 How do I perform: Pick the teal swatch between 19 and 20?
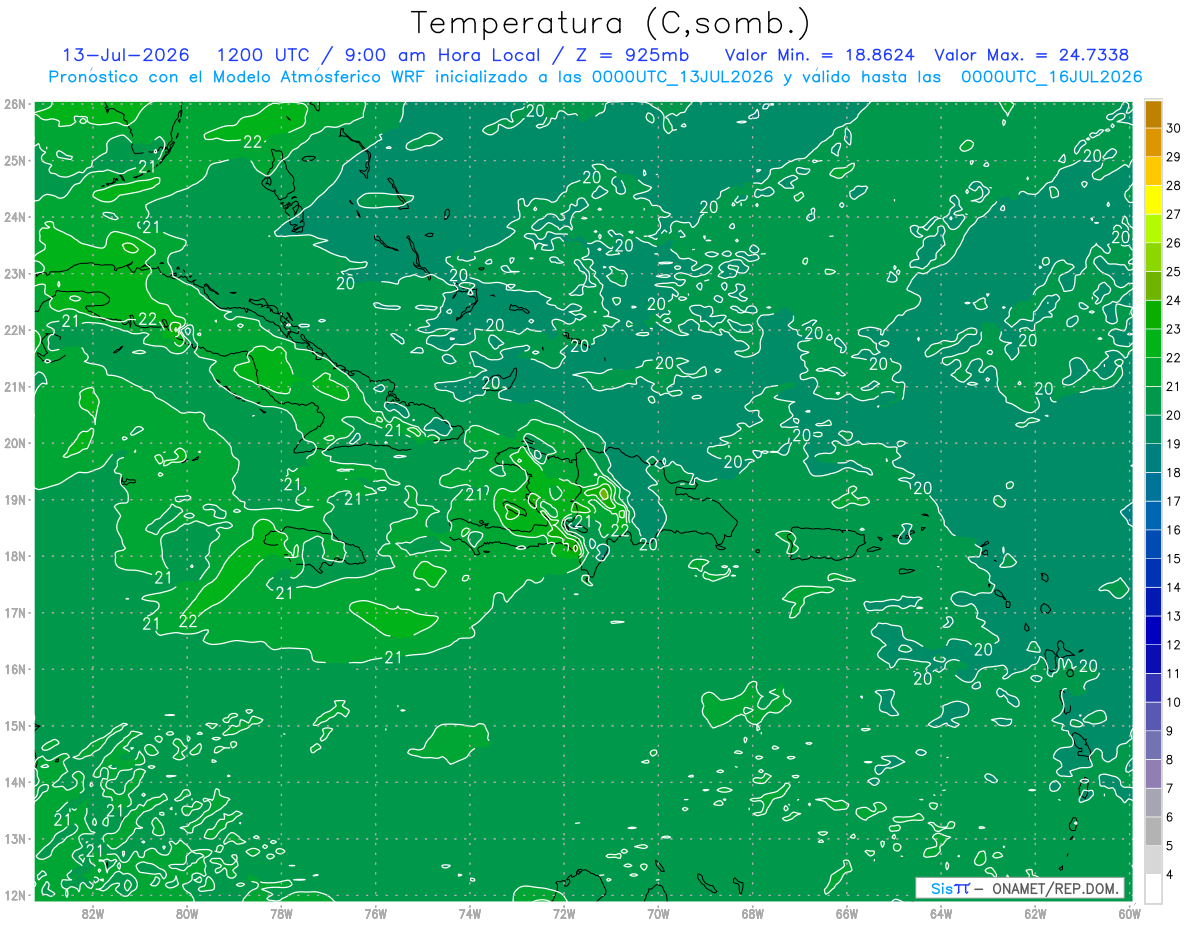(x=1153, y=431)
